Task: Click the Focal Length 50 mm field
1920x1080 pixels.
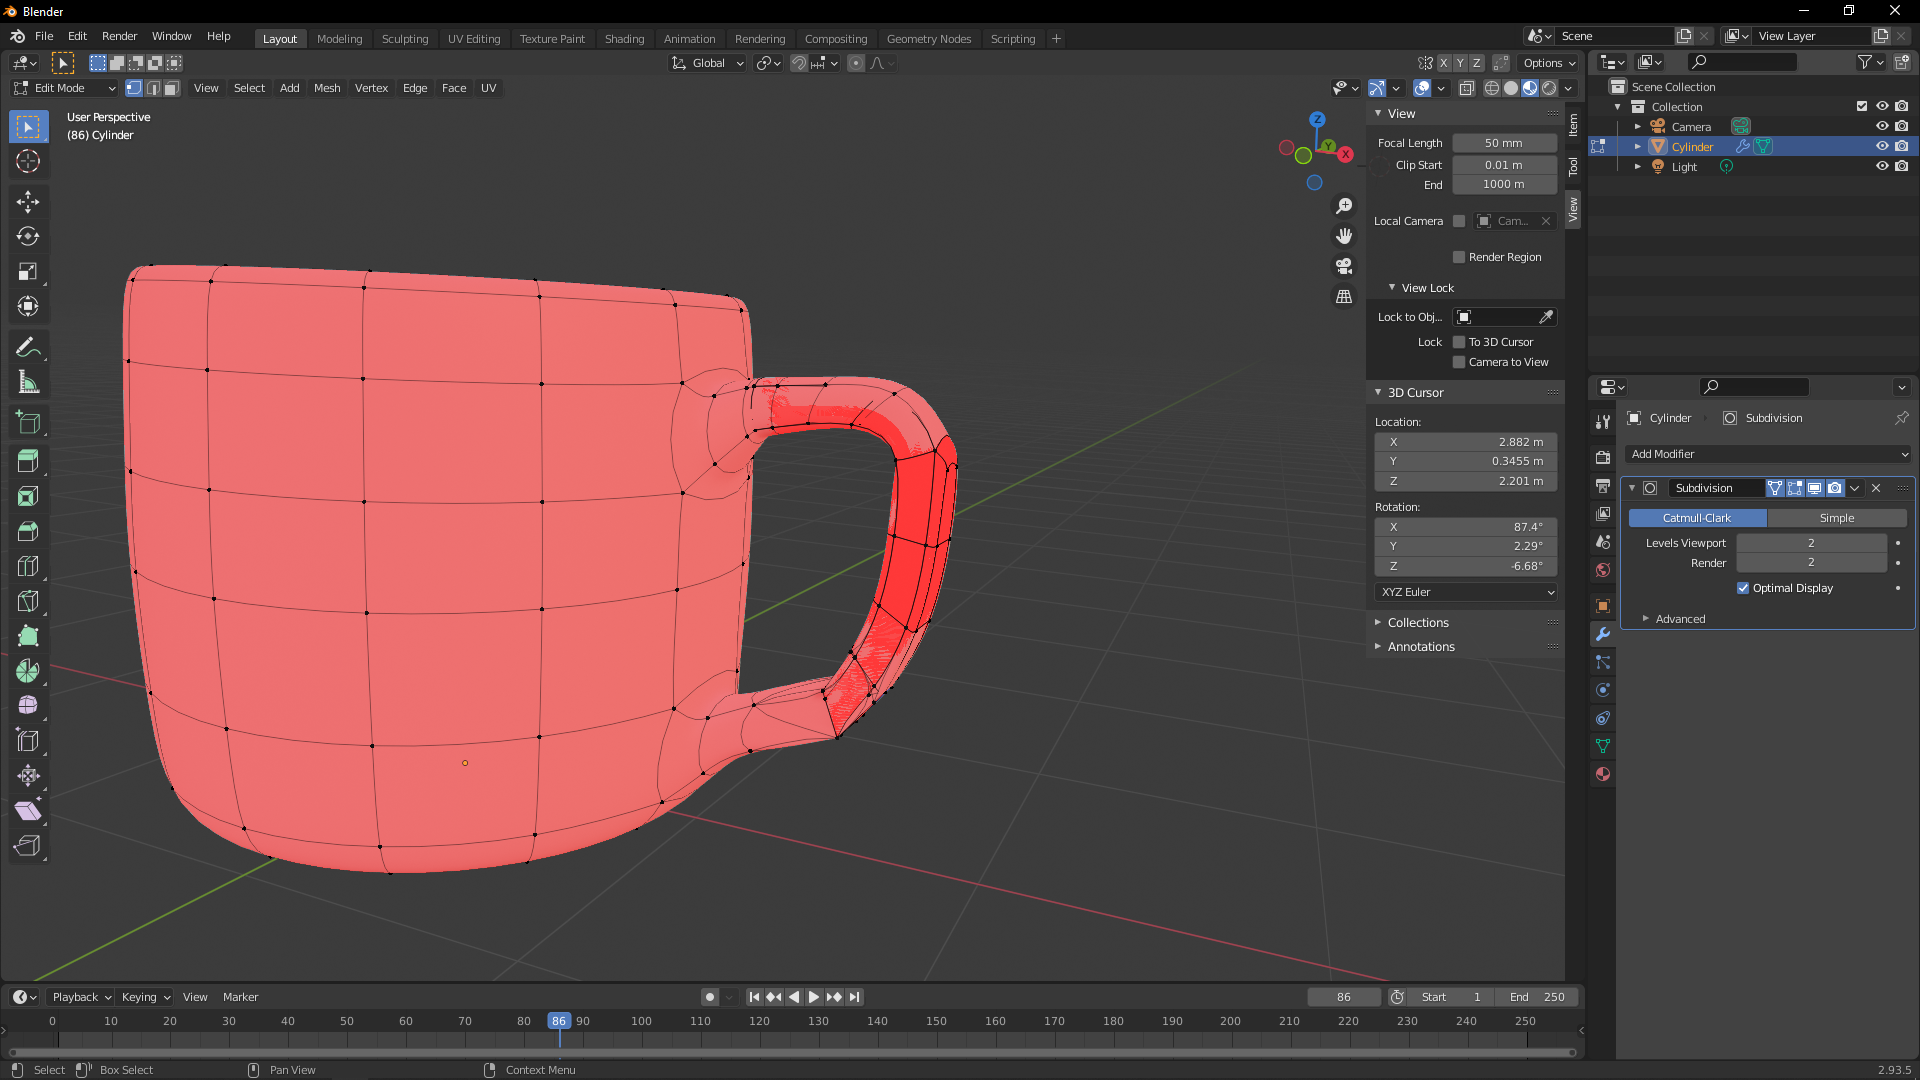Action: (x=1503, y=143)
